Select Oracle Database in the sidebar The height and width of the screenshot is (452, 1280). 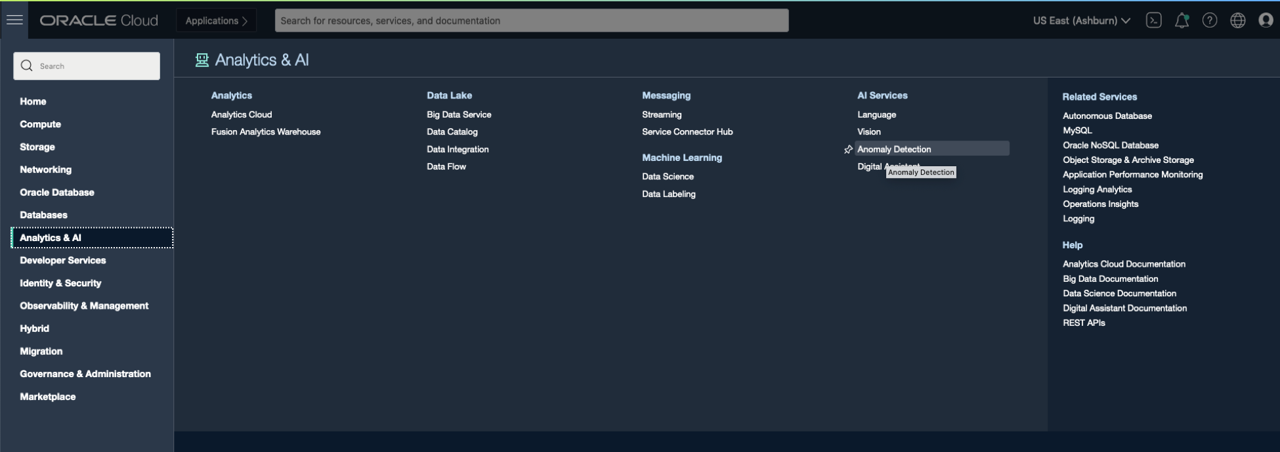[57, 192]
